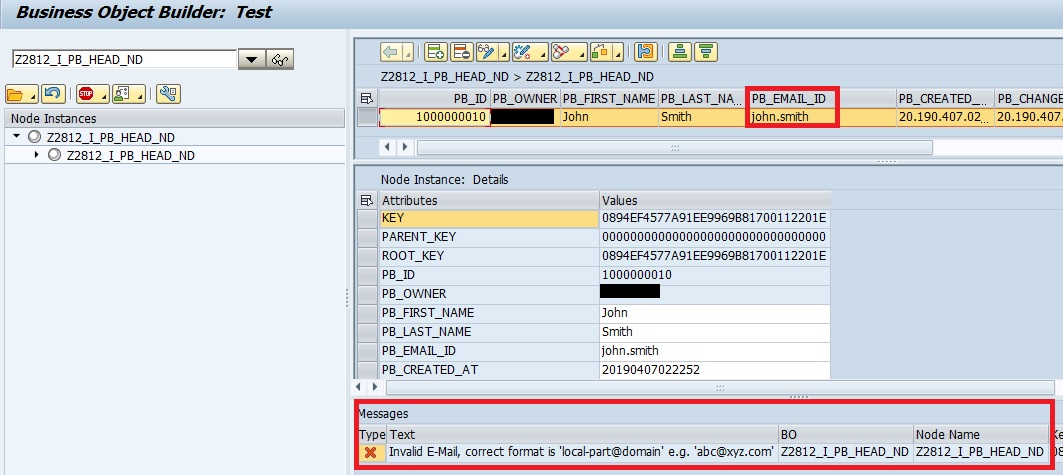Click the PB_LAST_NAME value field containing Smith

(x=715, y=332)
